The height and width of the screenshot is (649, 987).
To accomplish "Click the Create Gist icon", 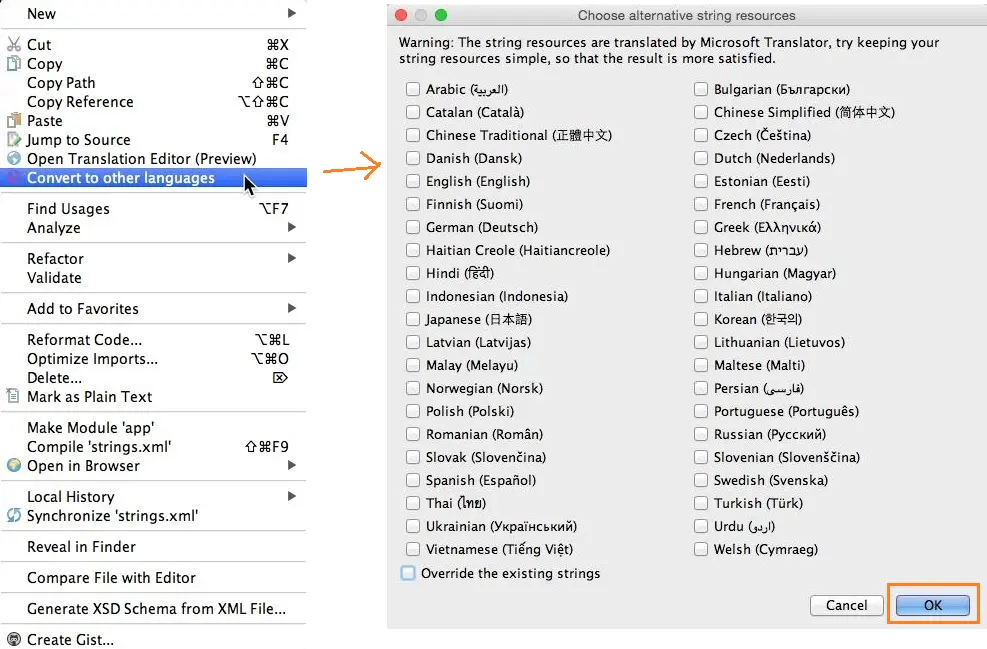I will pos(12,640).
